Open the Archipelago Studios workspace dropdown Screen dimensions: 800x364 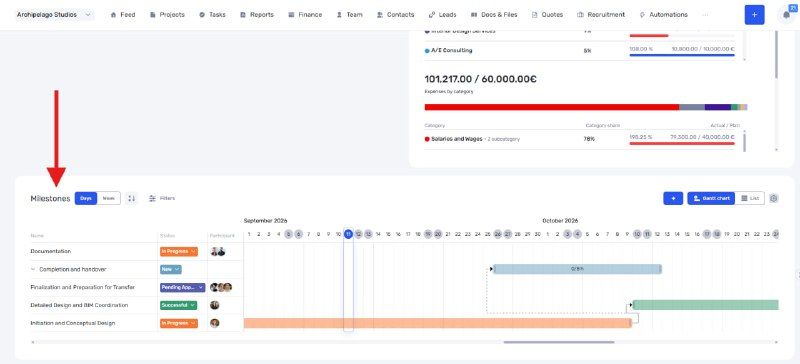[54, 15]
